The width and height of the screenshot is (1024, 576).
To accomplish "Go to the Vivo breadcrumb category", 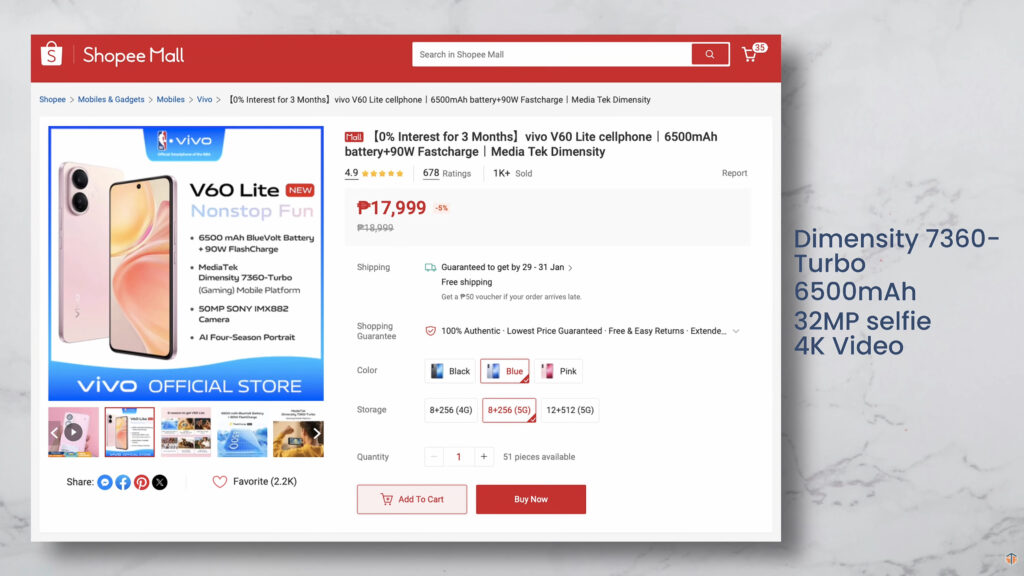I will point(204,100).
